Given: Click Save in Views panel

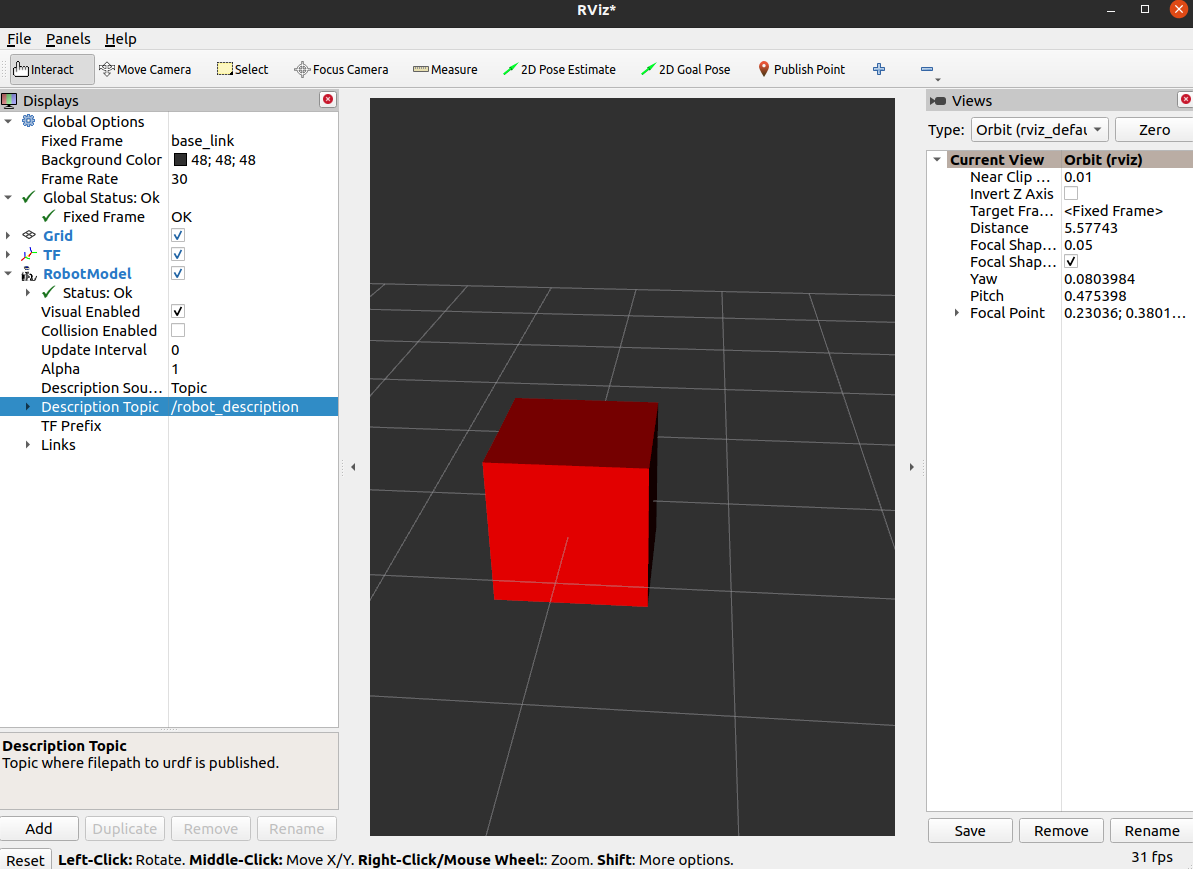Looking at the screenshot, I should click(970, 831).
